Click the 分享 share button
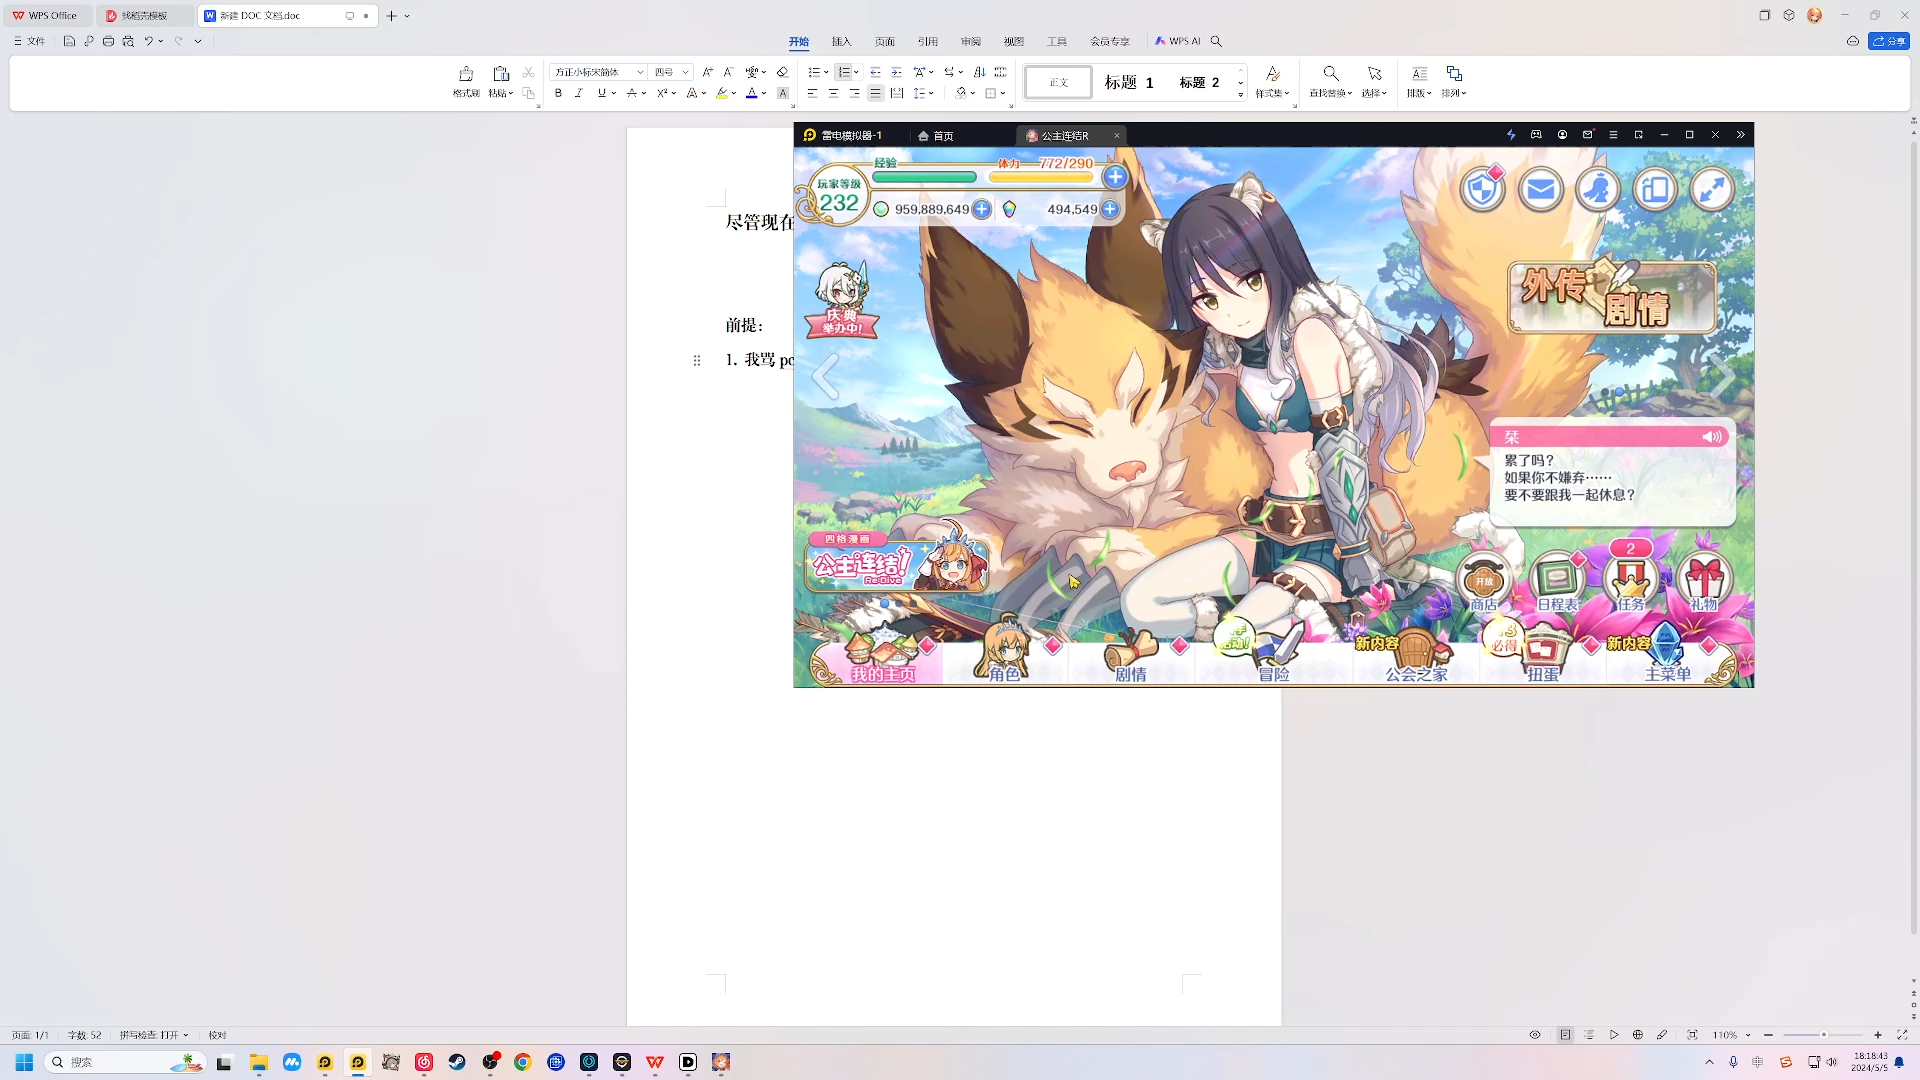 [x=1889, y=41]
